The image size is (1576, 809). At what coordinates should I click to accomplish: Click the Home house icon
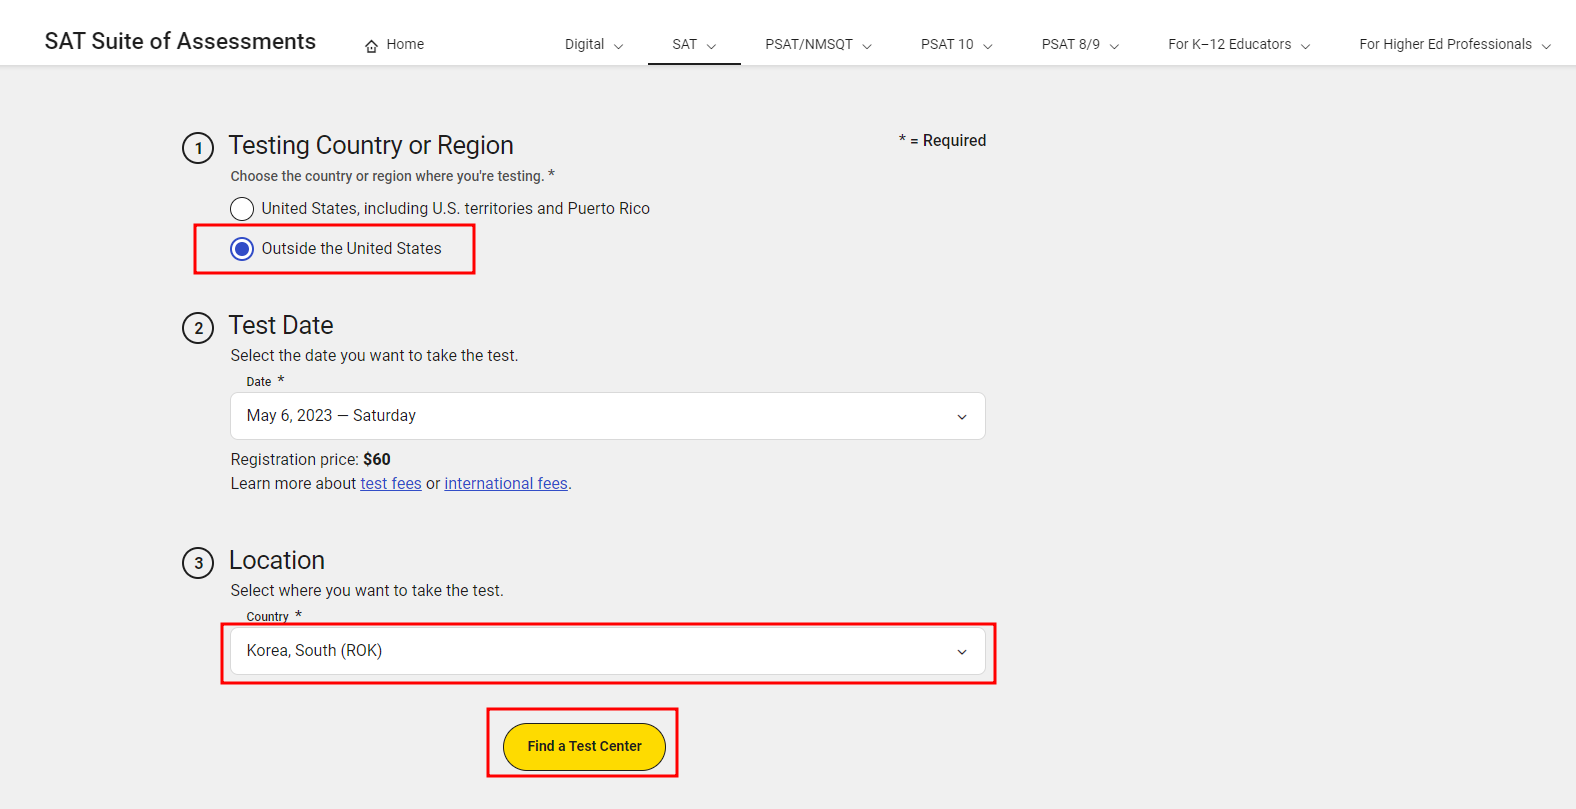[x=371, y=46]
